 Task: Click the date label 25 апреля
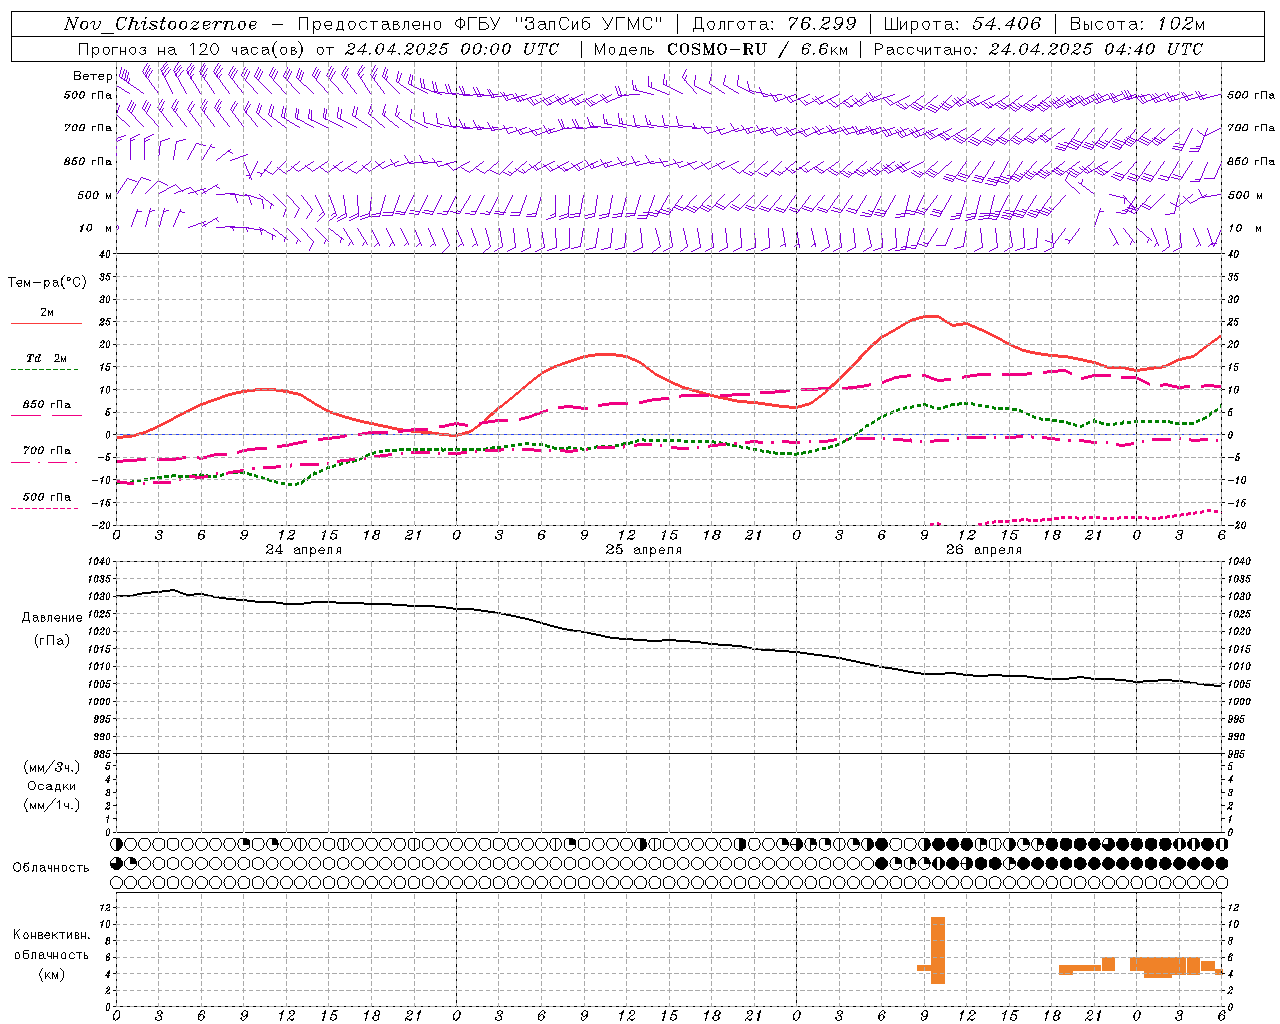pyautogui.click(x=643, y=550)
